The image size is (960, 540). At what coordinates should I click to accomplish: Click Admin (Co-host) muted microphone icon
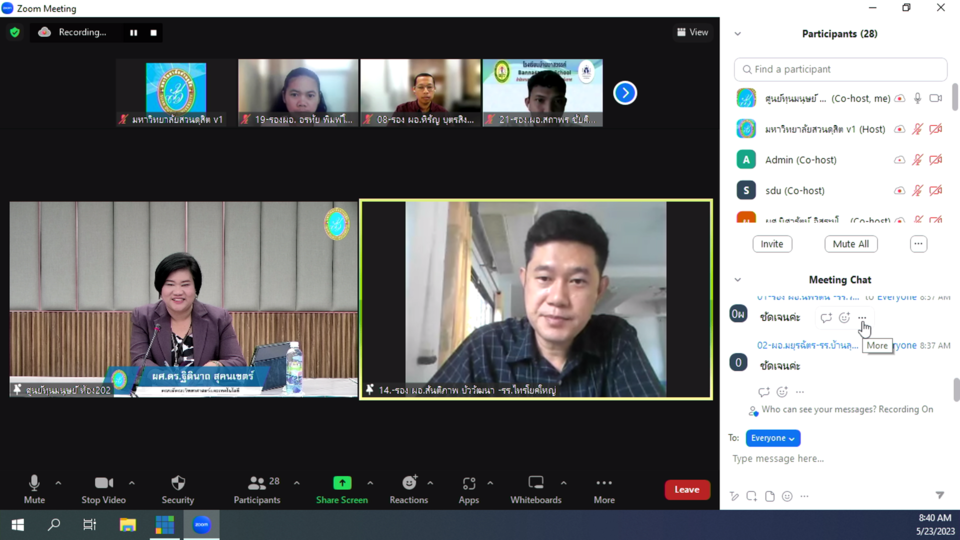[918, 160]
